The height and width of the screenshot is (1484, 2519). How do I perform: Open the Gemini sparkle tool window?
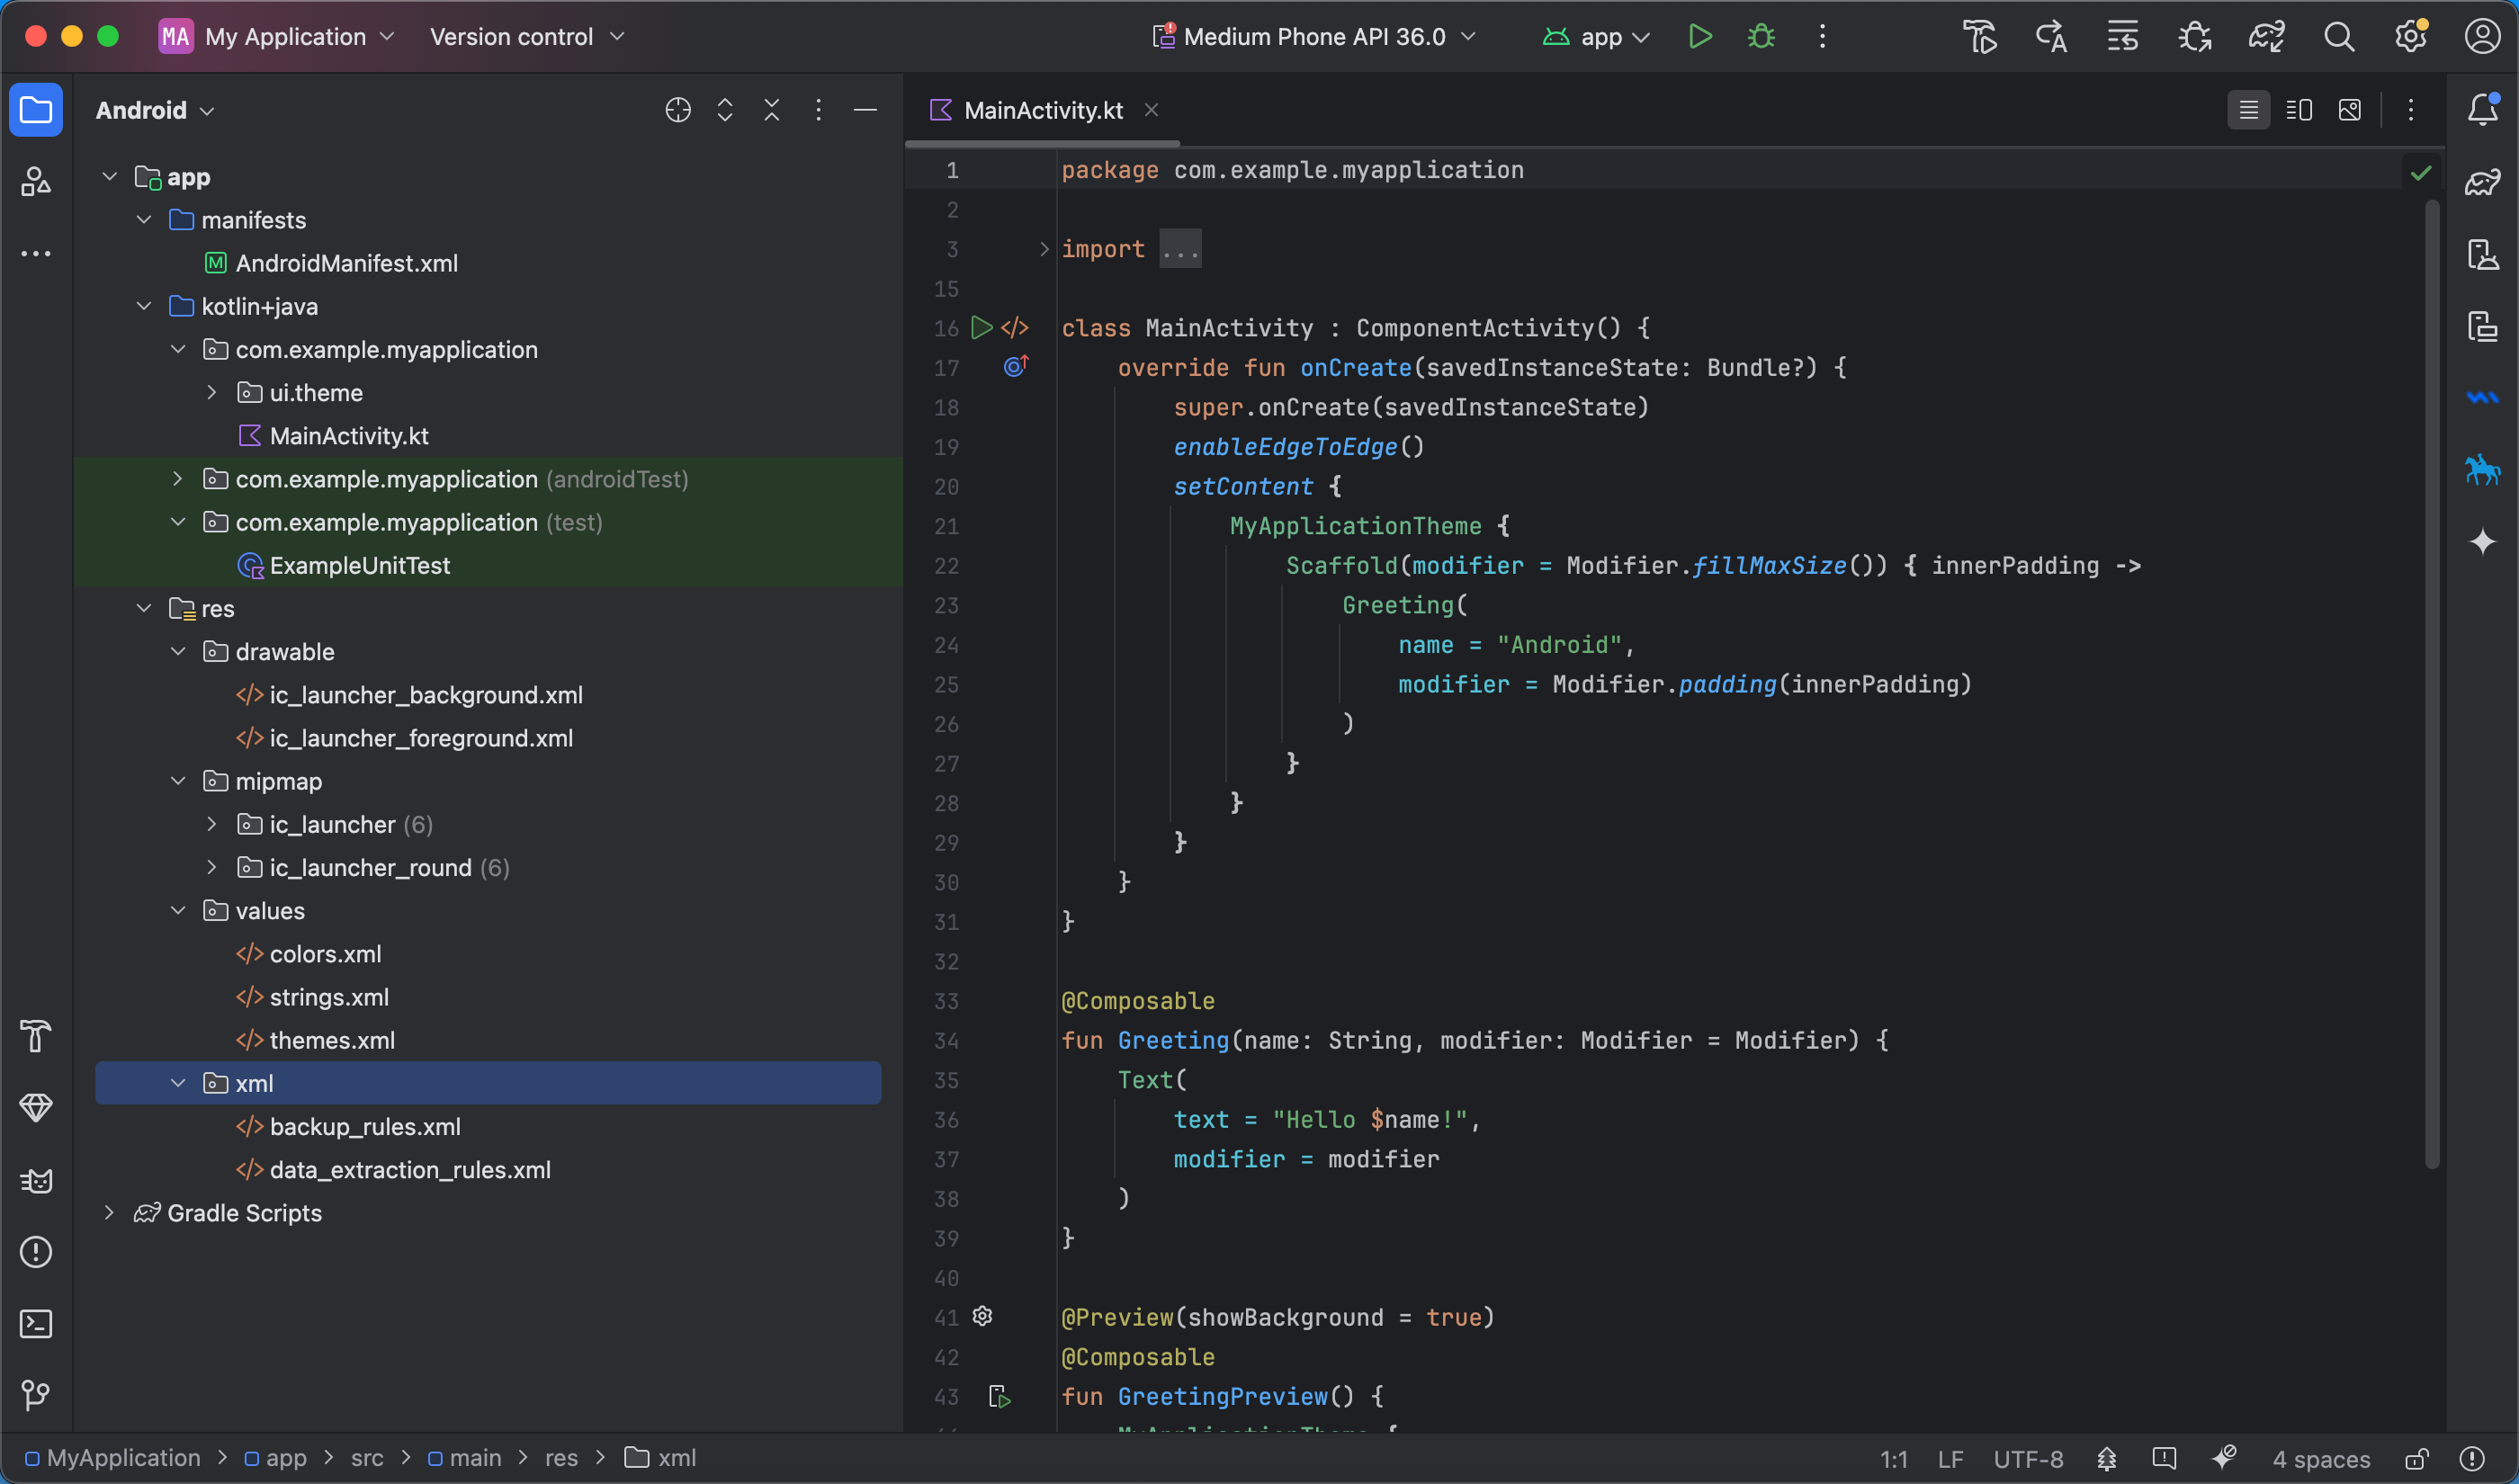(2482, 542)
